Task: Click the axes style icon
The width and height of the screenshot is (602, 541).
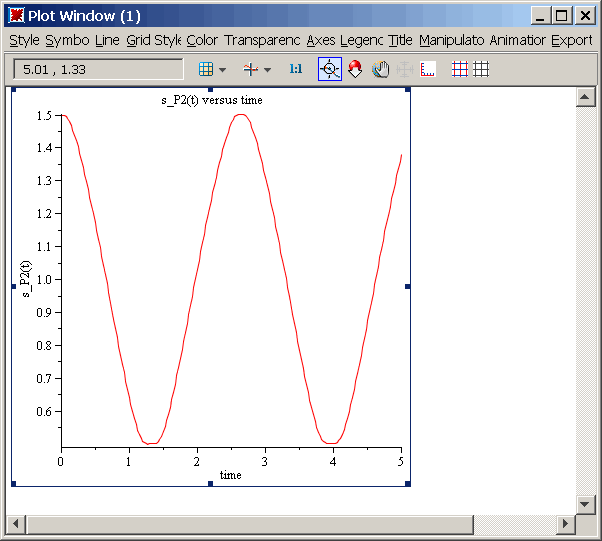Action: (x=251, y=69)
